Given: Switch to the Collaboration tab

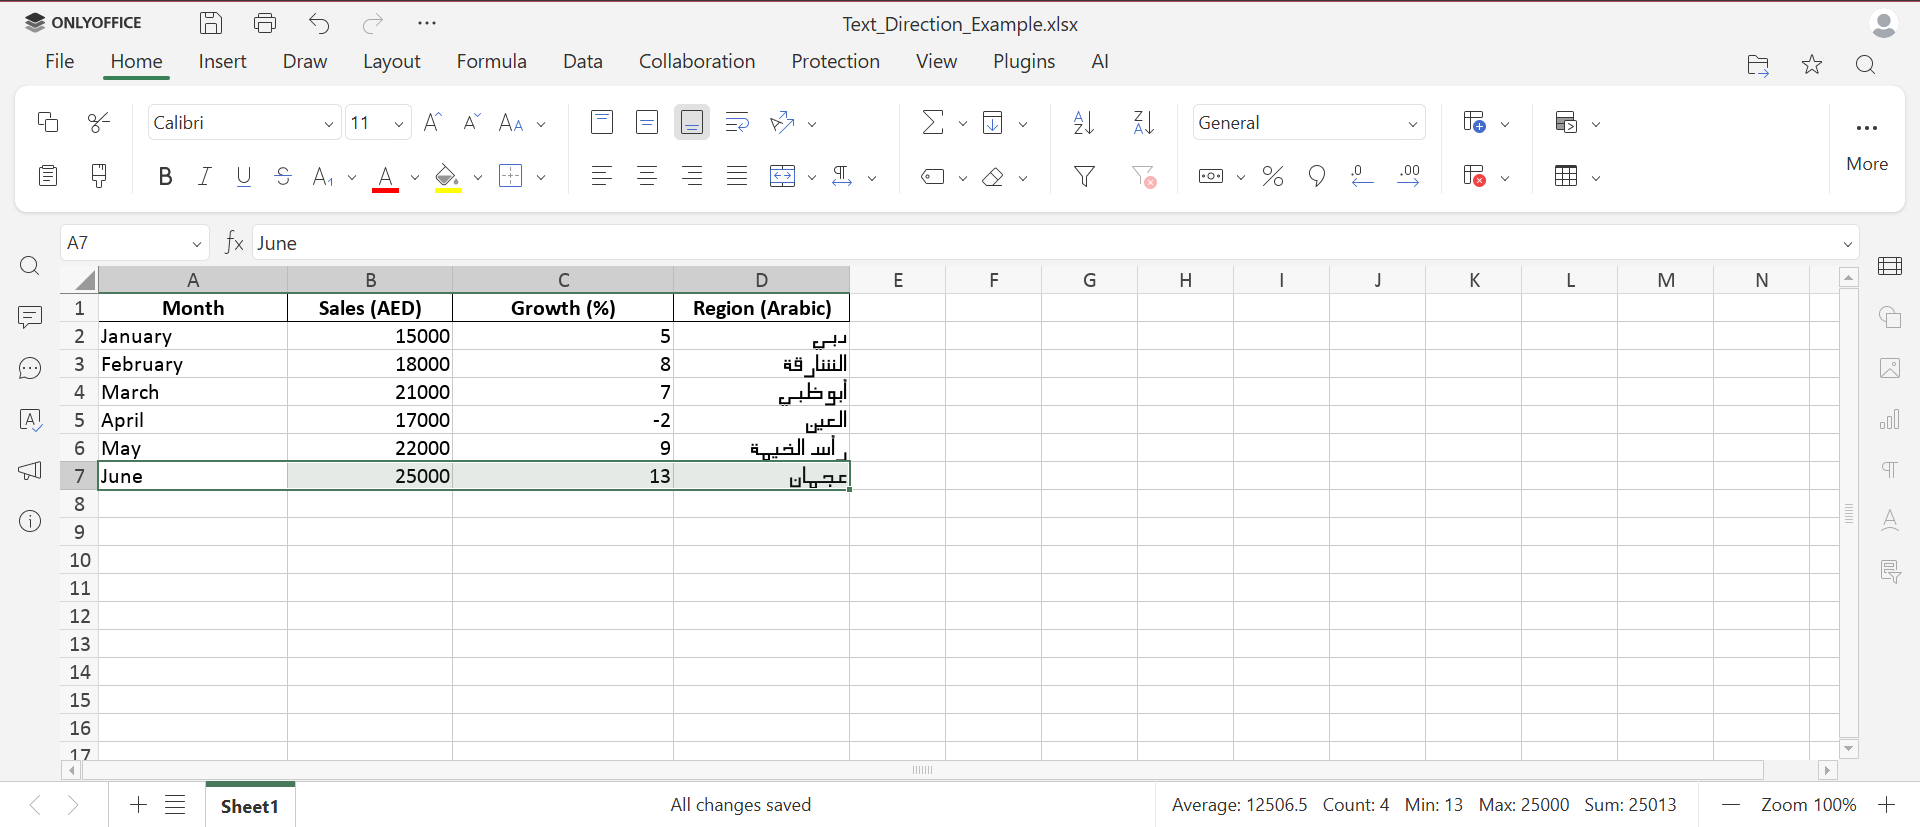Looking at the screenshot, I should pos(697,61).
